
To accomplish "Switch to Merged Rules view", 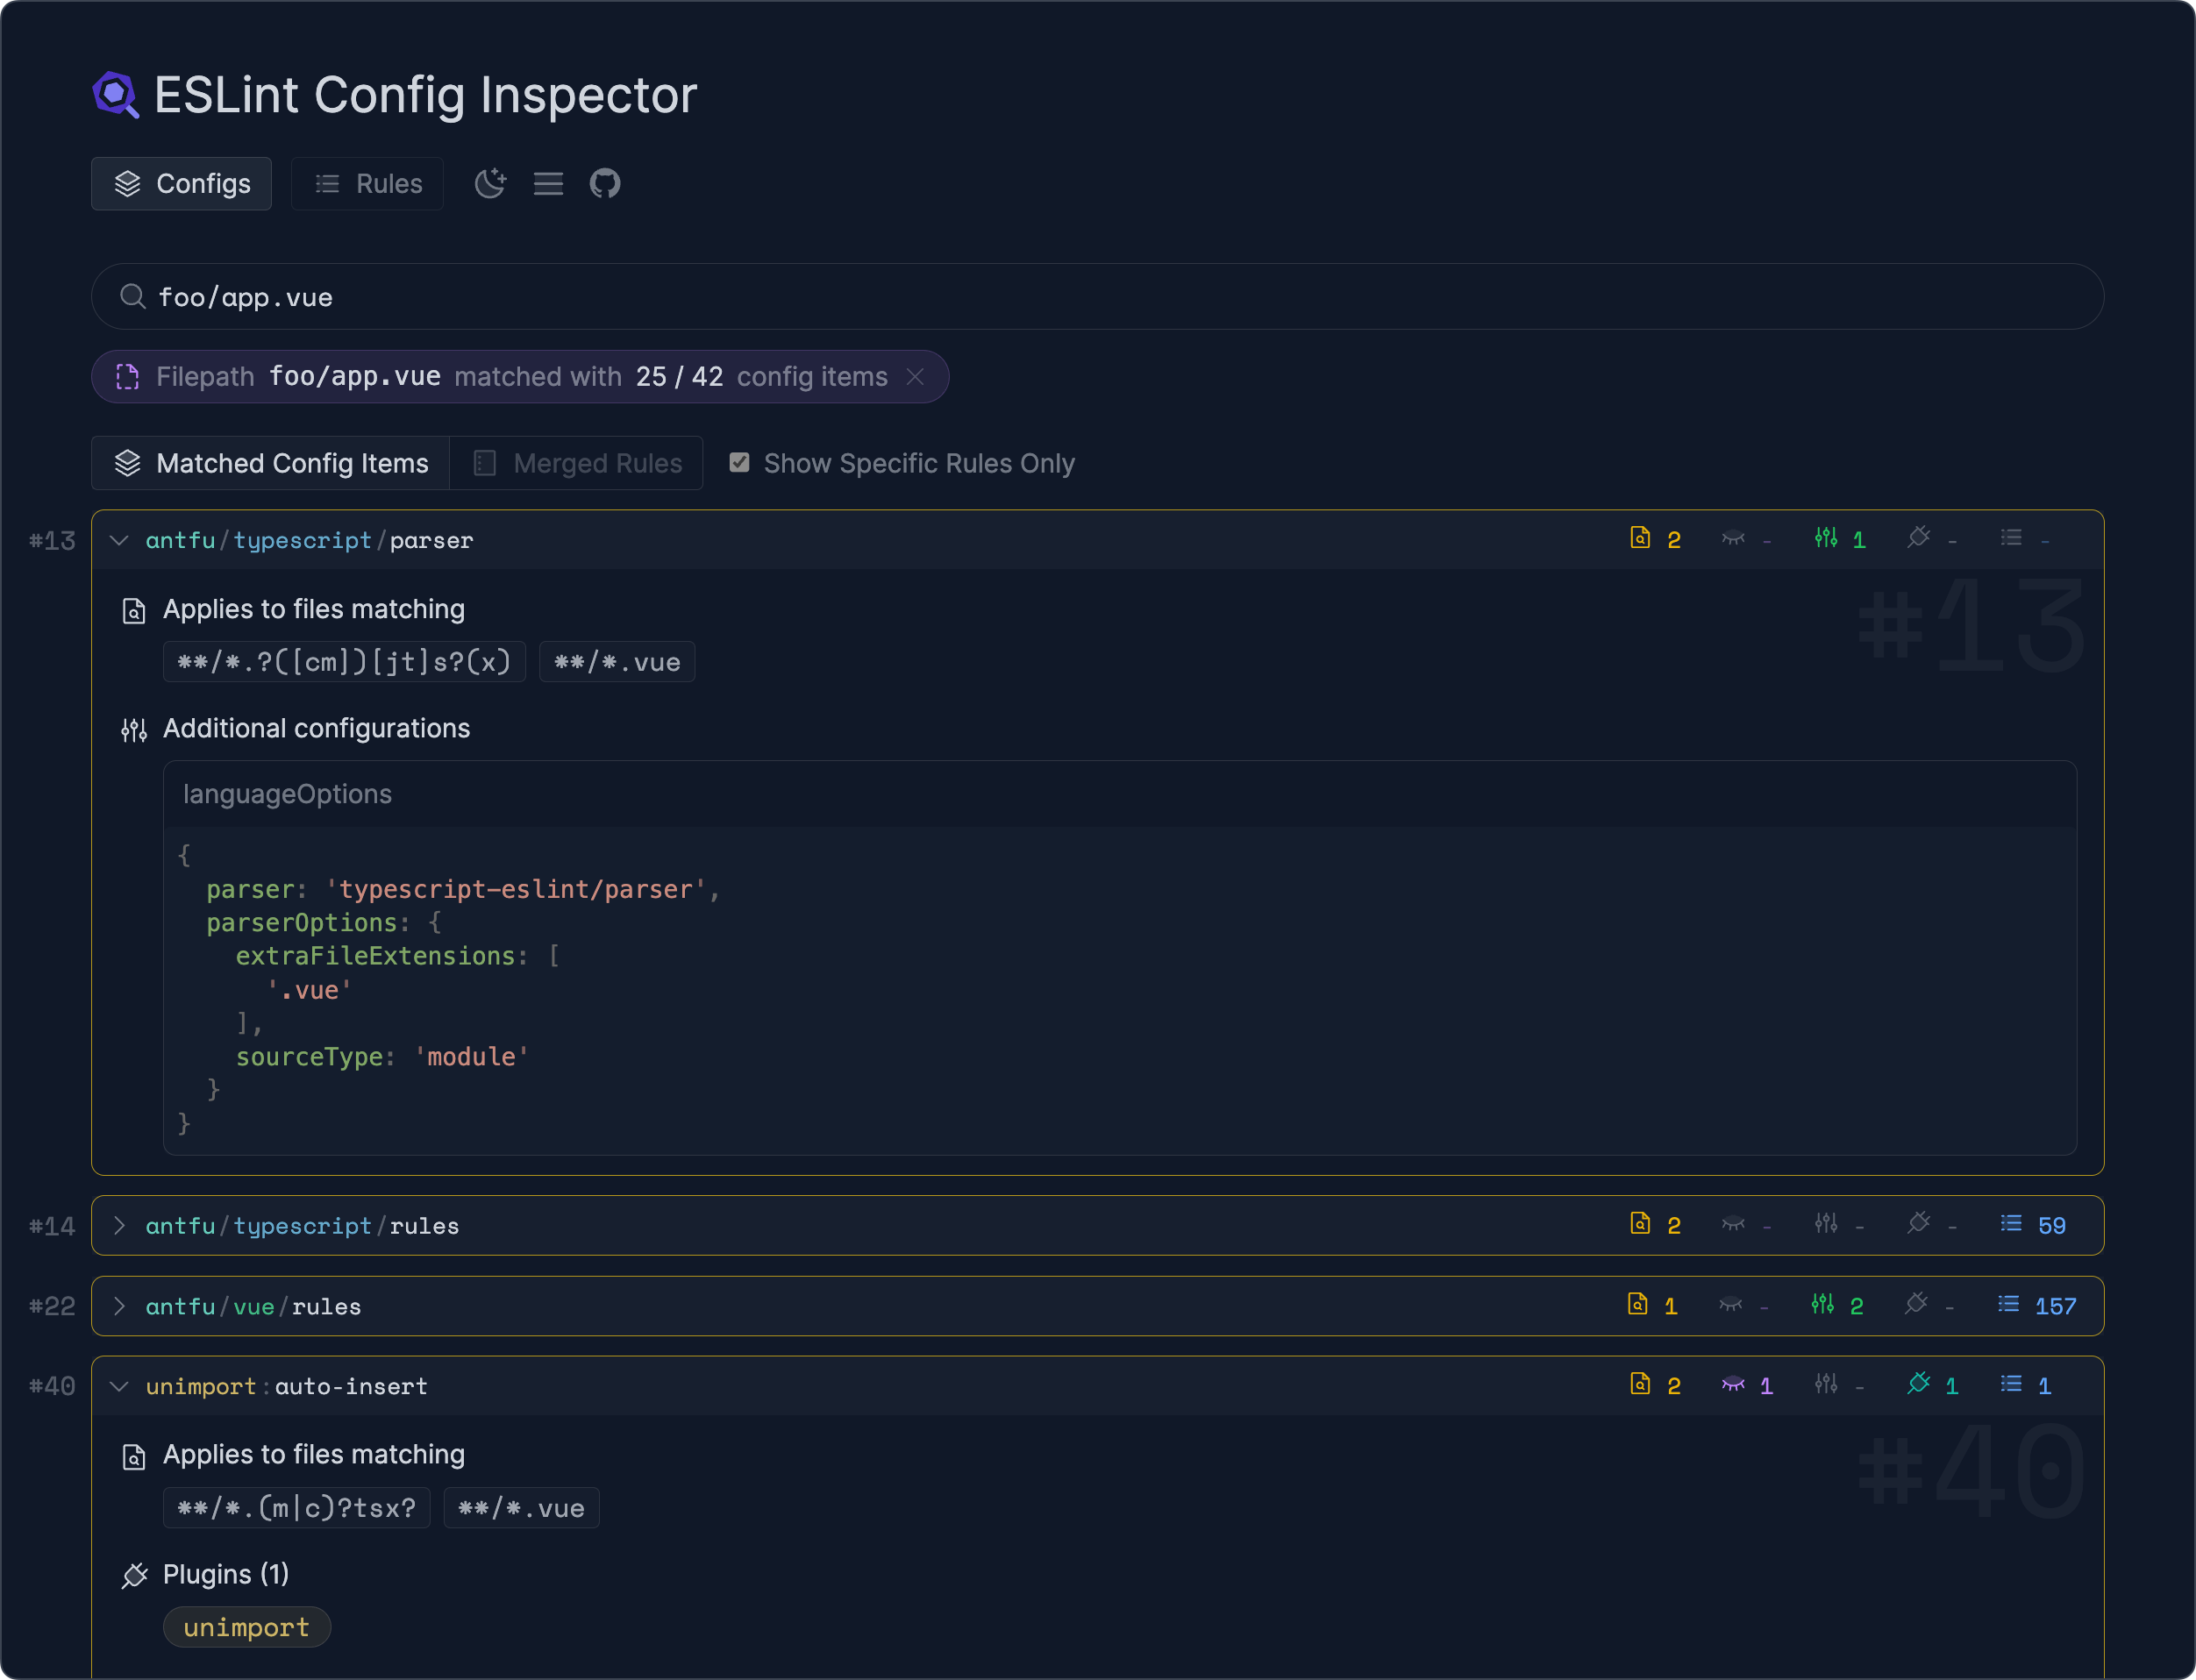I will 577,462.
